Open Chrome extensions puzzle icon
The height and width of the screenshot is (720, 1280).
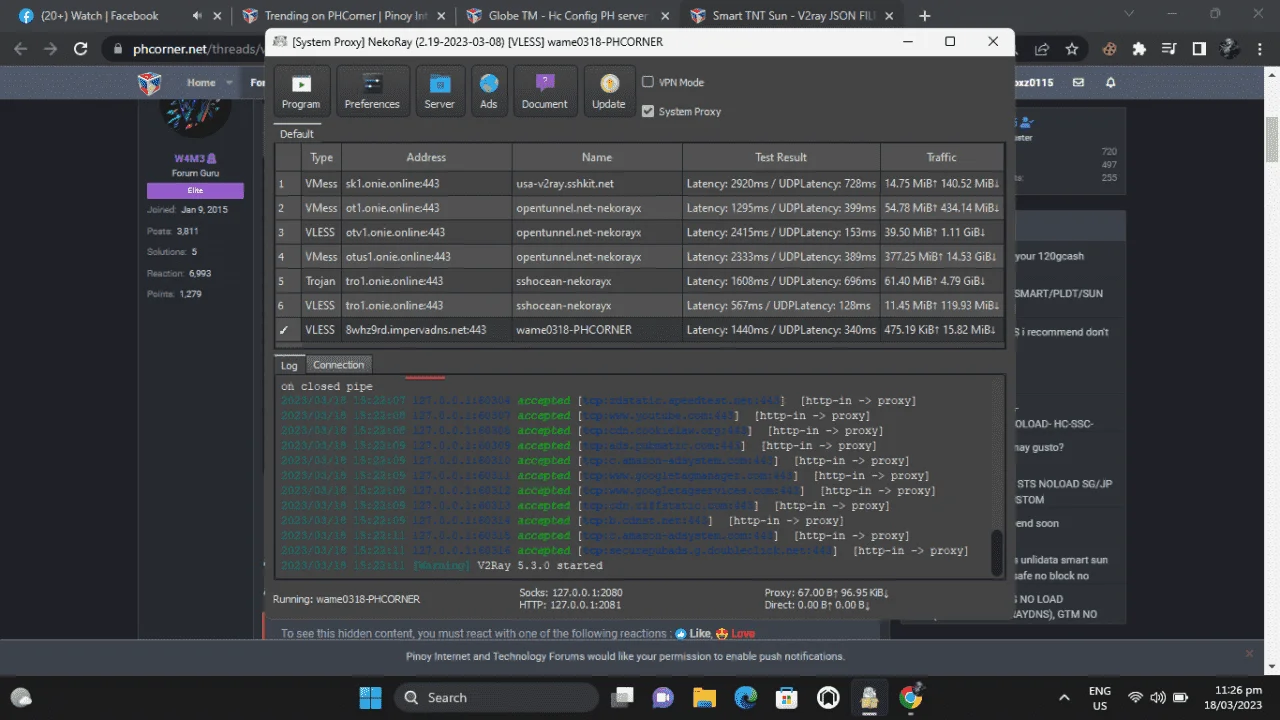pyautogui.click(x=1138, y=49)
